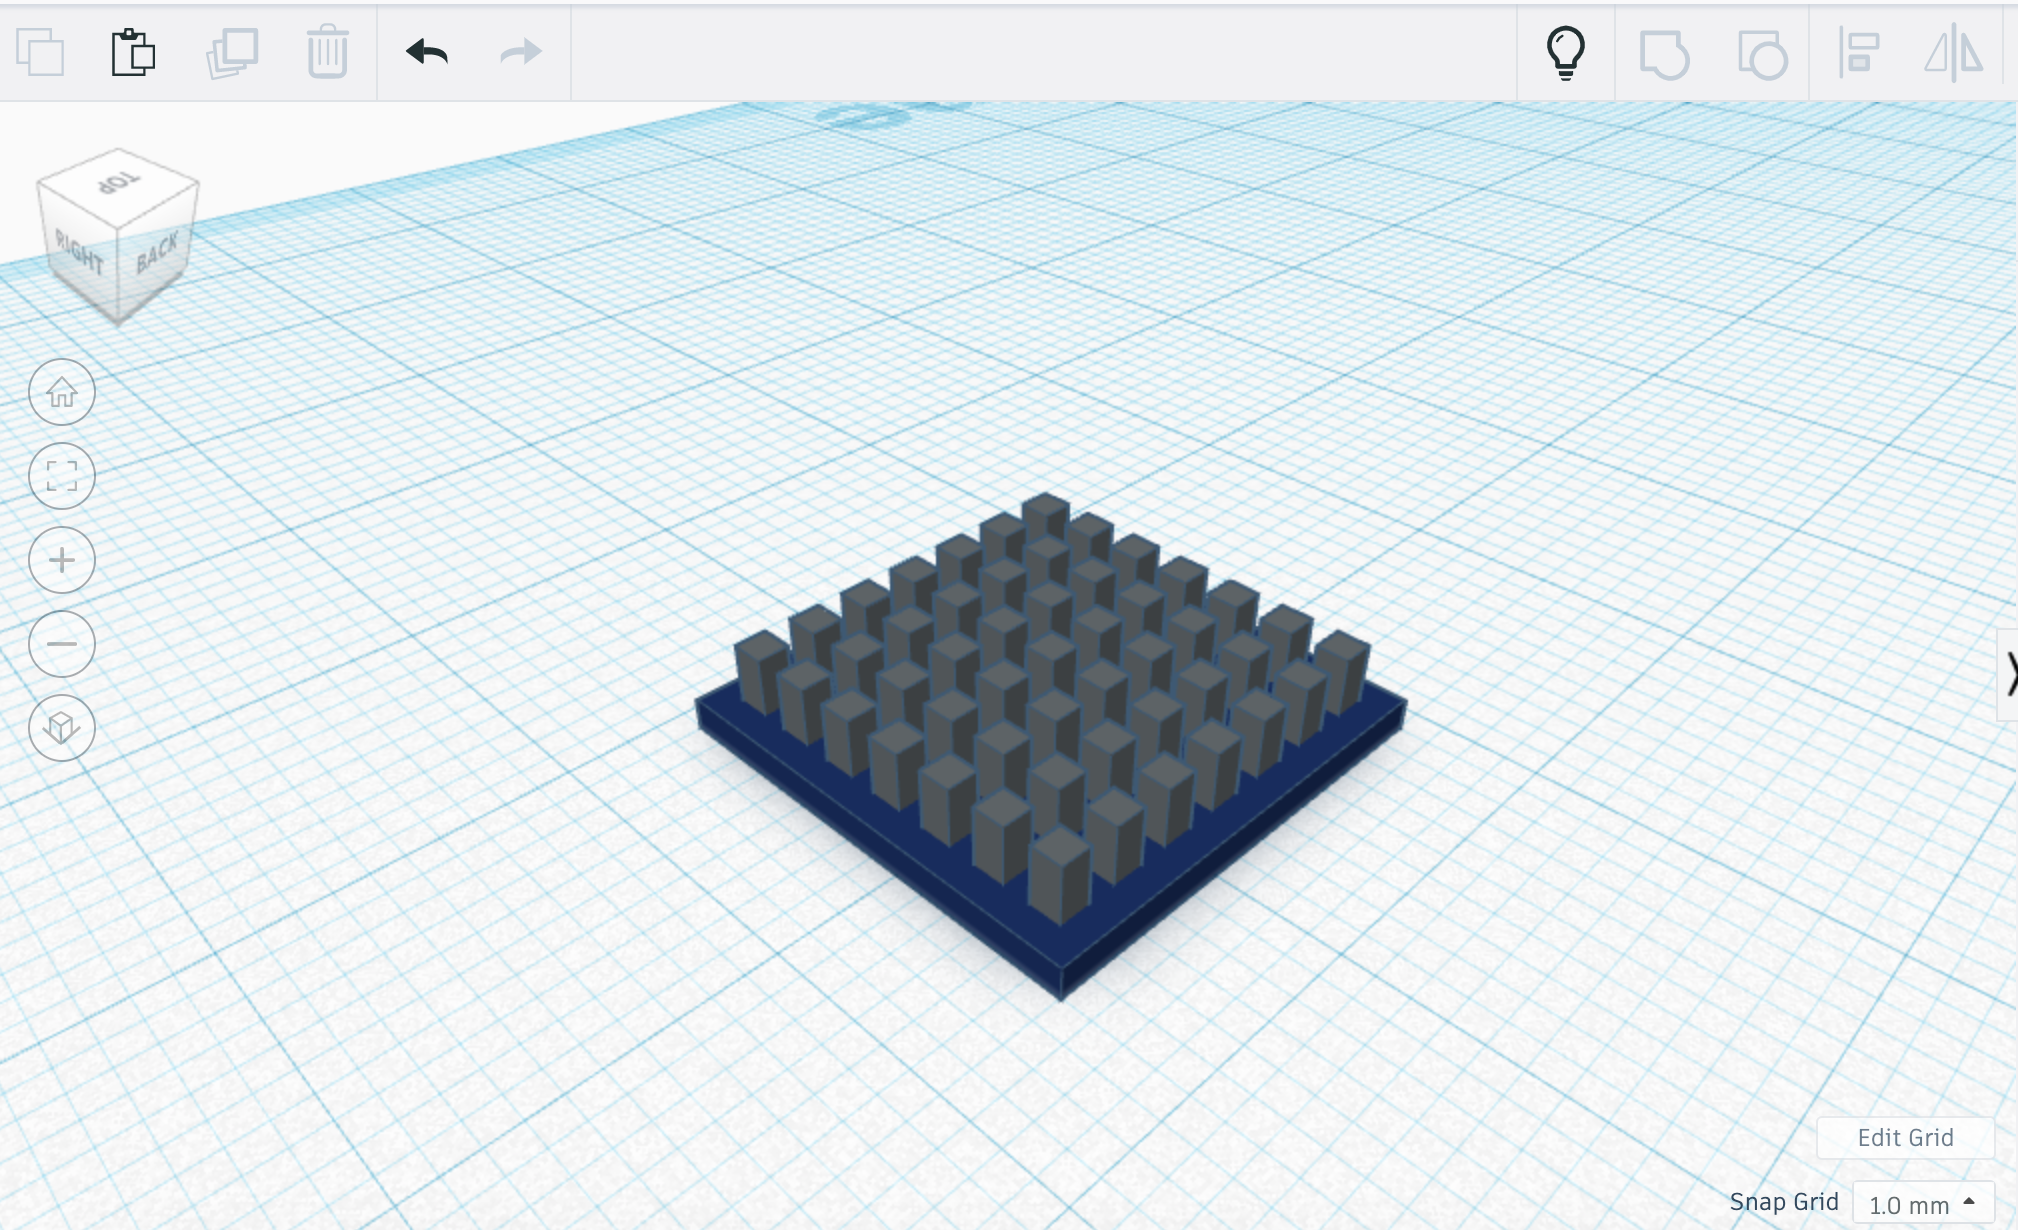
Task: Go to Home view
Action: coord(62,392)
